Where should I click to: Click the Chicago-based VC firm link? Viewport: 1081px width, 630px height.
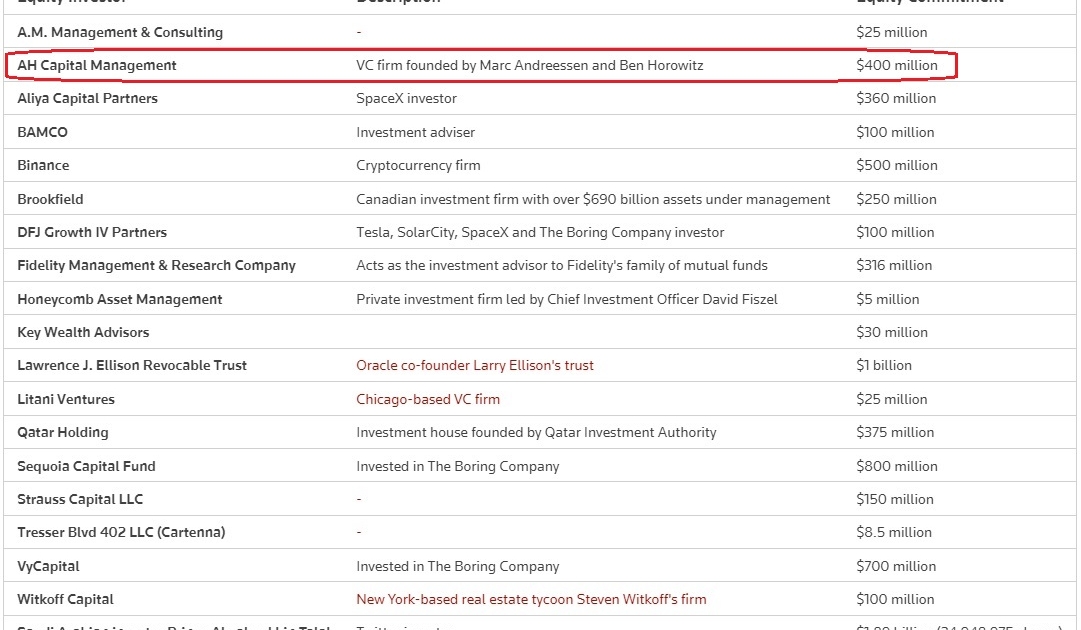click(428, 399)
